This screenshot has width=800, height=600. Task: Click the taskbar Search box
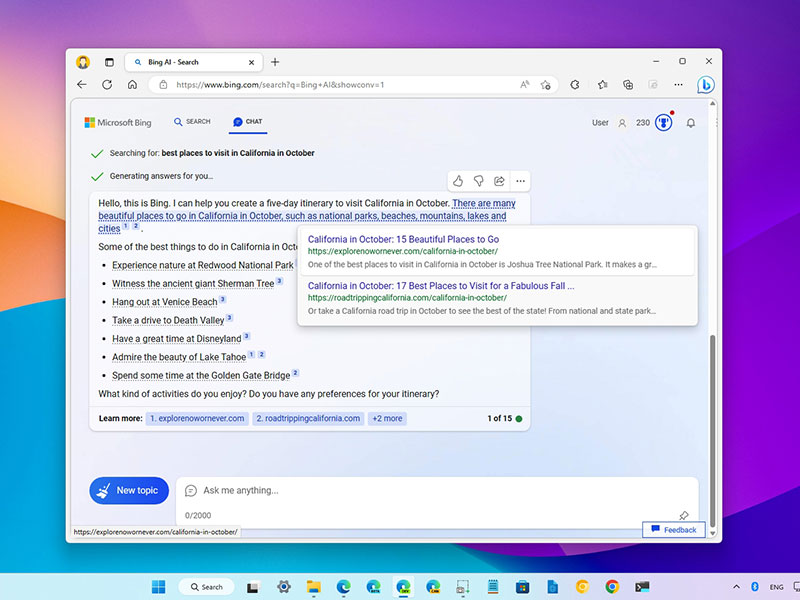207,587
